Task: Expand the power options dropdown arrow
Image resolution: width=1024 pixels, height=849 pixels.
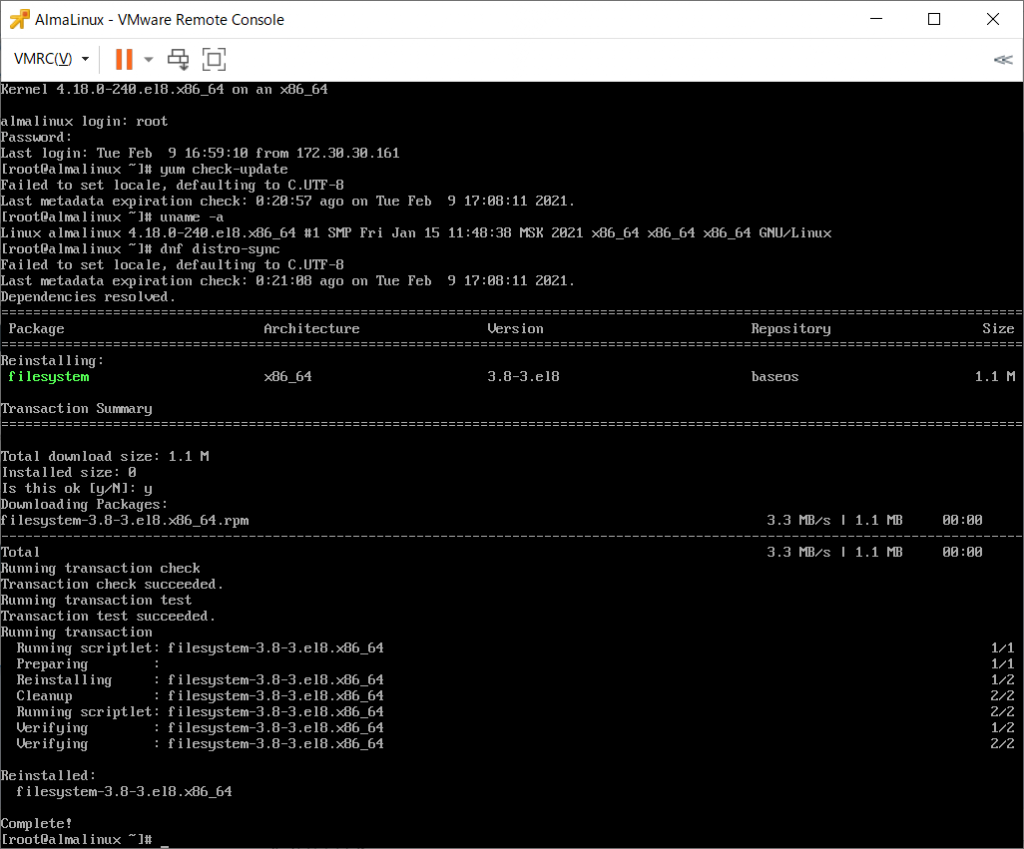Action: tap(149, 59)
